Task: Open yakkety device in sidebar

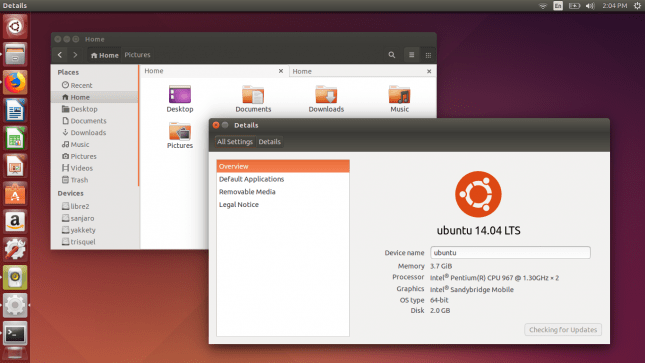Action: point(95,230)
